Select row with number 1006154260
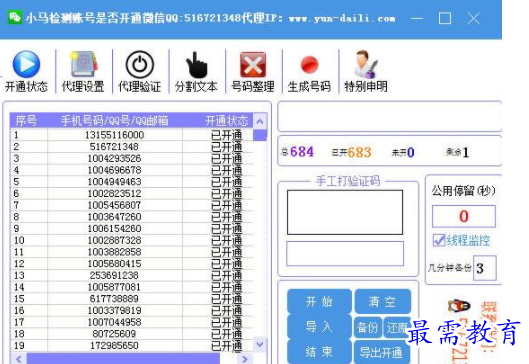 132,228
